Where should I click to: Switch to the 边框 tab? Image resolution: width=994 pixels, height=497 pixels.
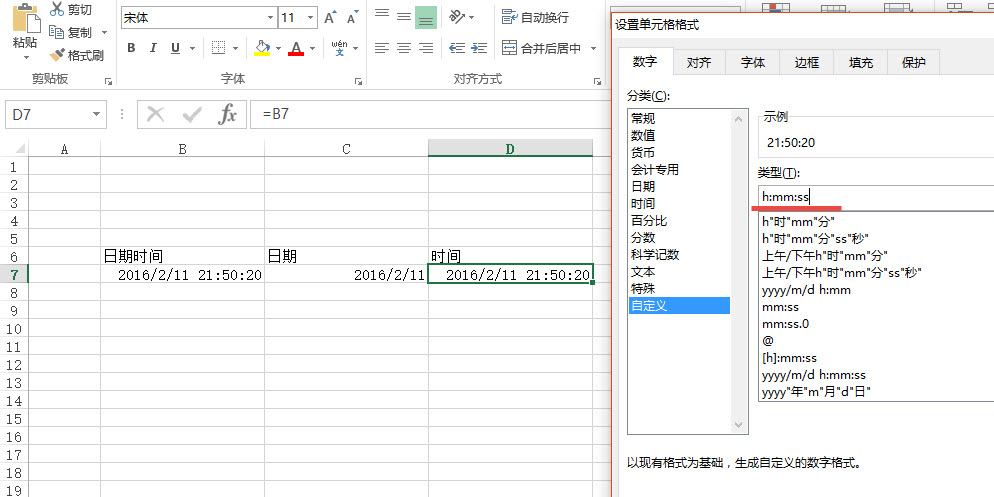click(806, 62)
